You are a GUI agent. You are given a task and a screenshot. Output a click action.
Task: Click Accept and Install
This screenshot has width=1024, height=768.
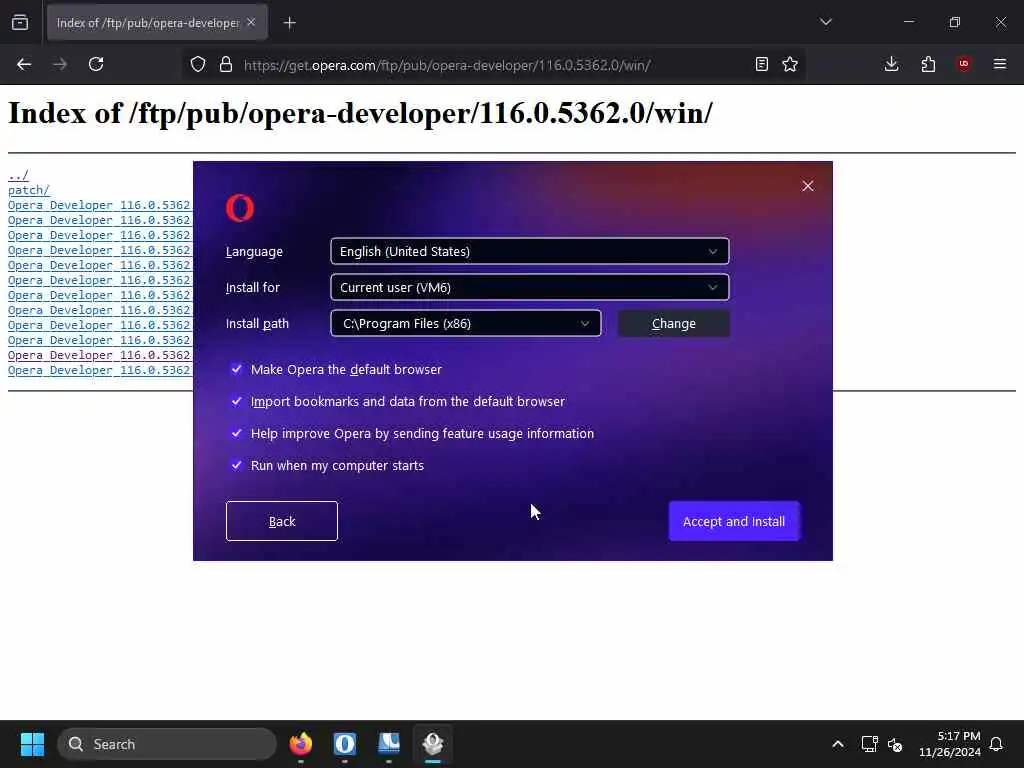(x=734, y=521)
